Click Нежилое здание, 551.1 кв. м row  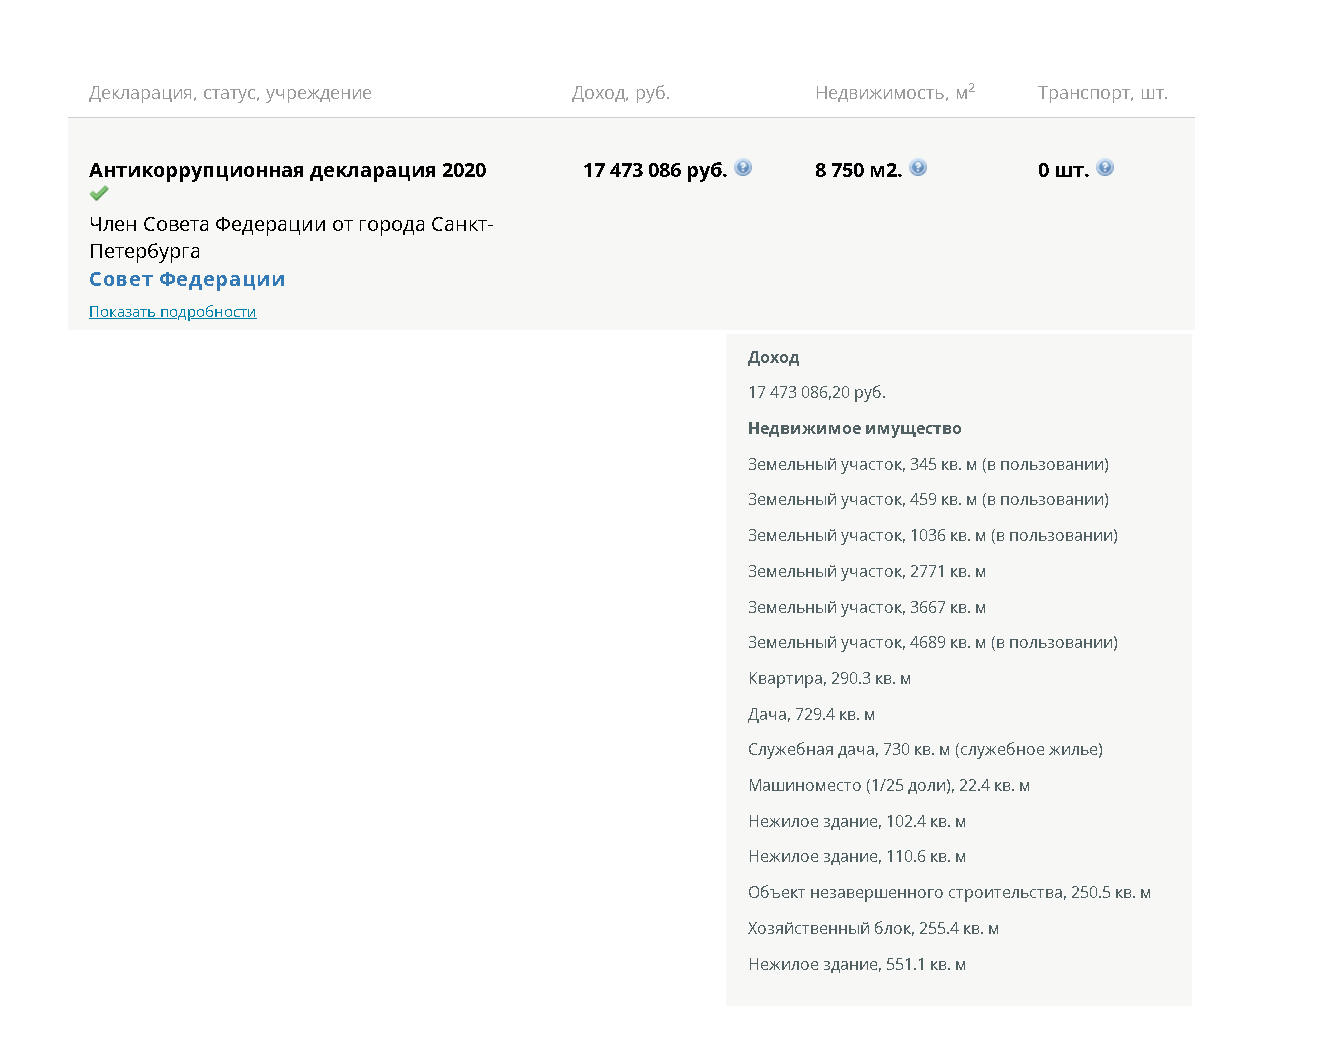click(857, 964)
